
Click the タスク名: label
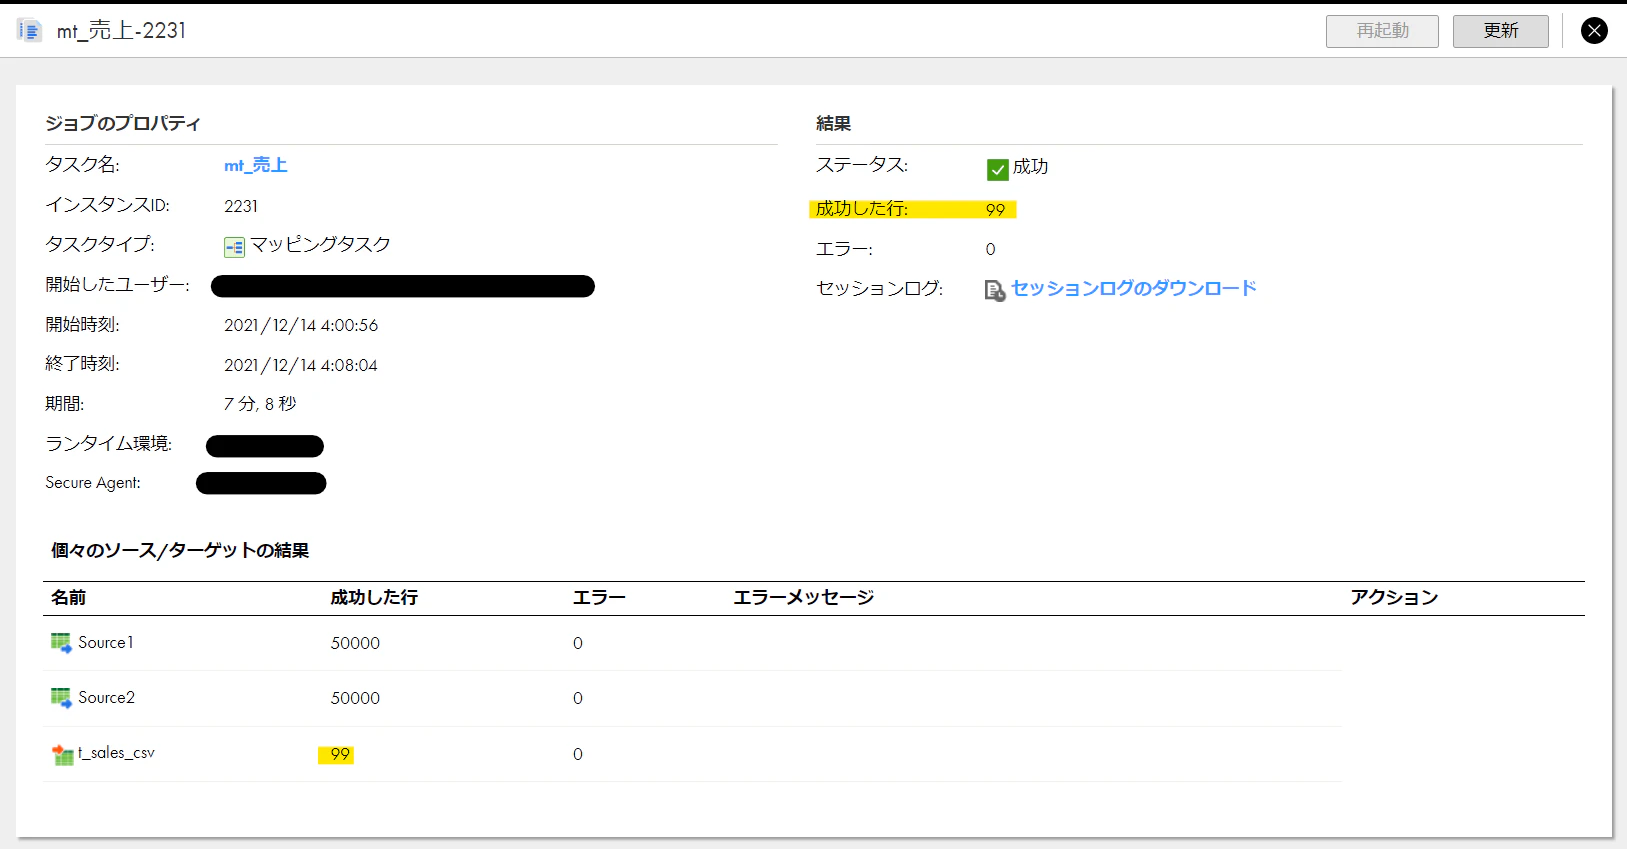(x=82, y=164)
